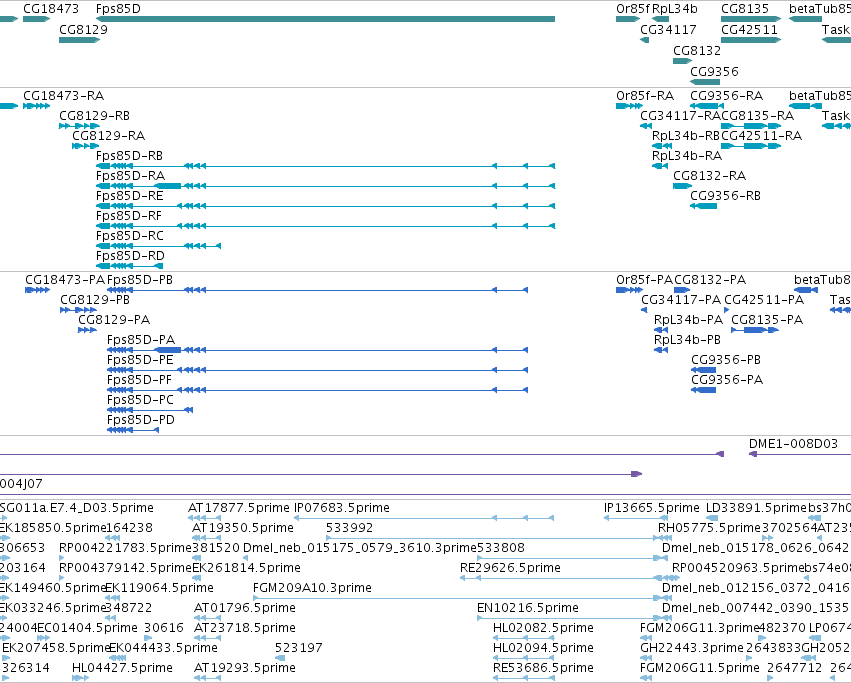This screenshot has width=851, height=683.
Task: Click the CG18473 gene label
Action: coord(50,9)
